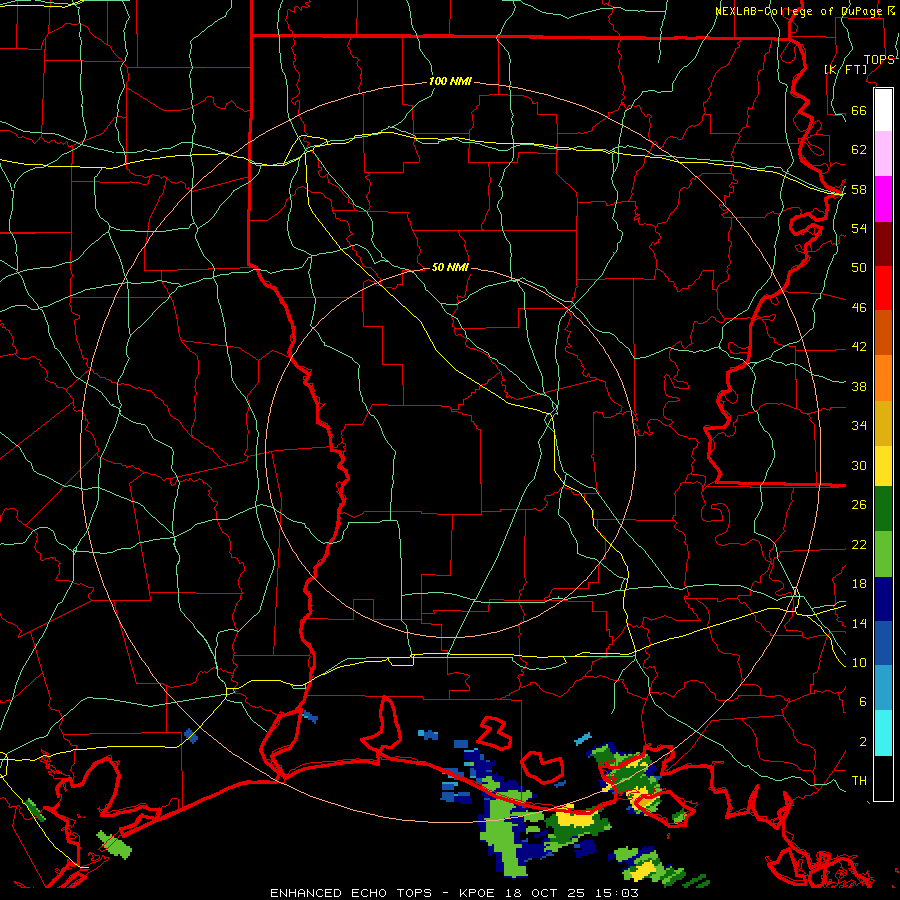The height and width of the screenshot is (900, 900).
Task: Click the bright yellow legend swatch
Action: pos(883,465)
